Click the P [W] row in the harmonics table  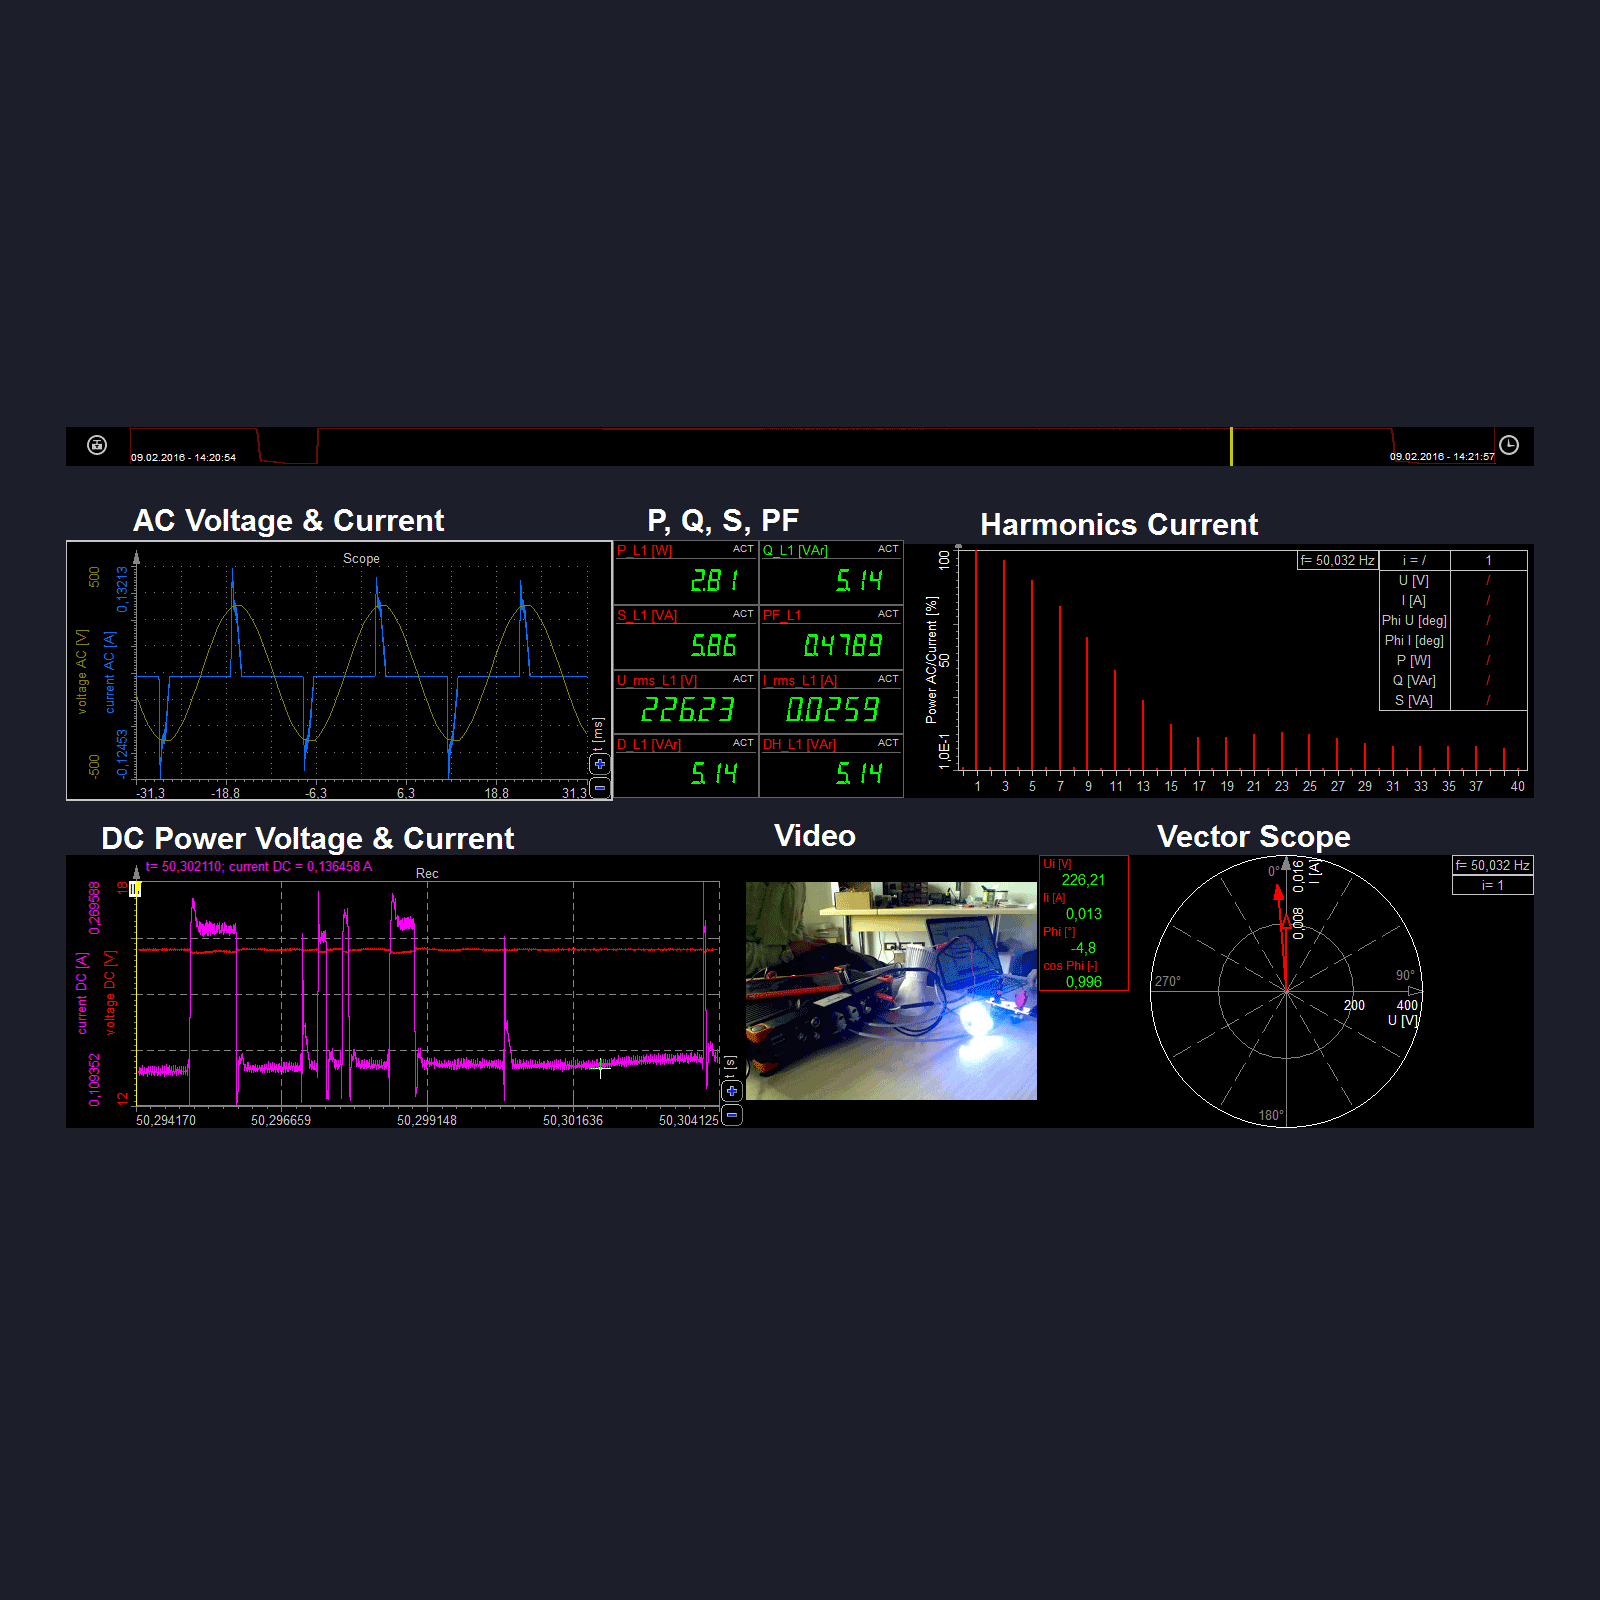click(x=1453, y=661)
